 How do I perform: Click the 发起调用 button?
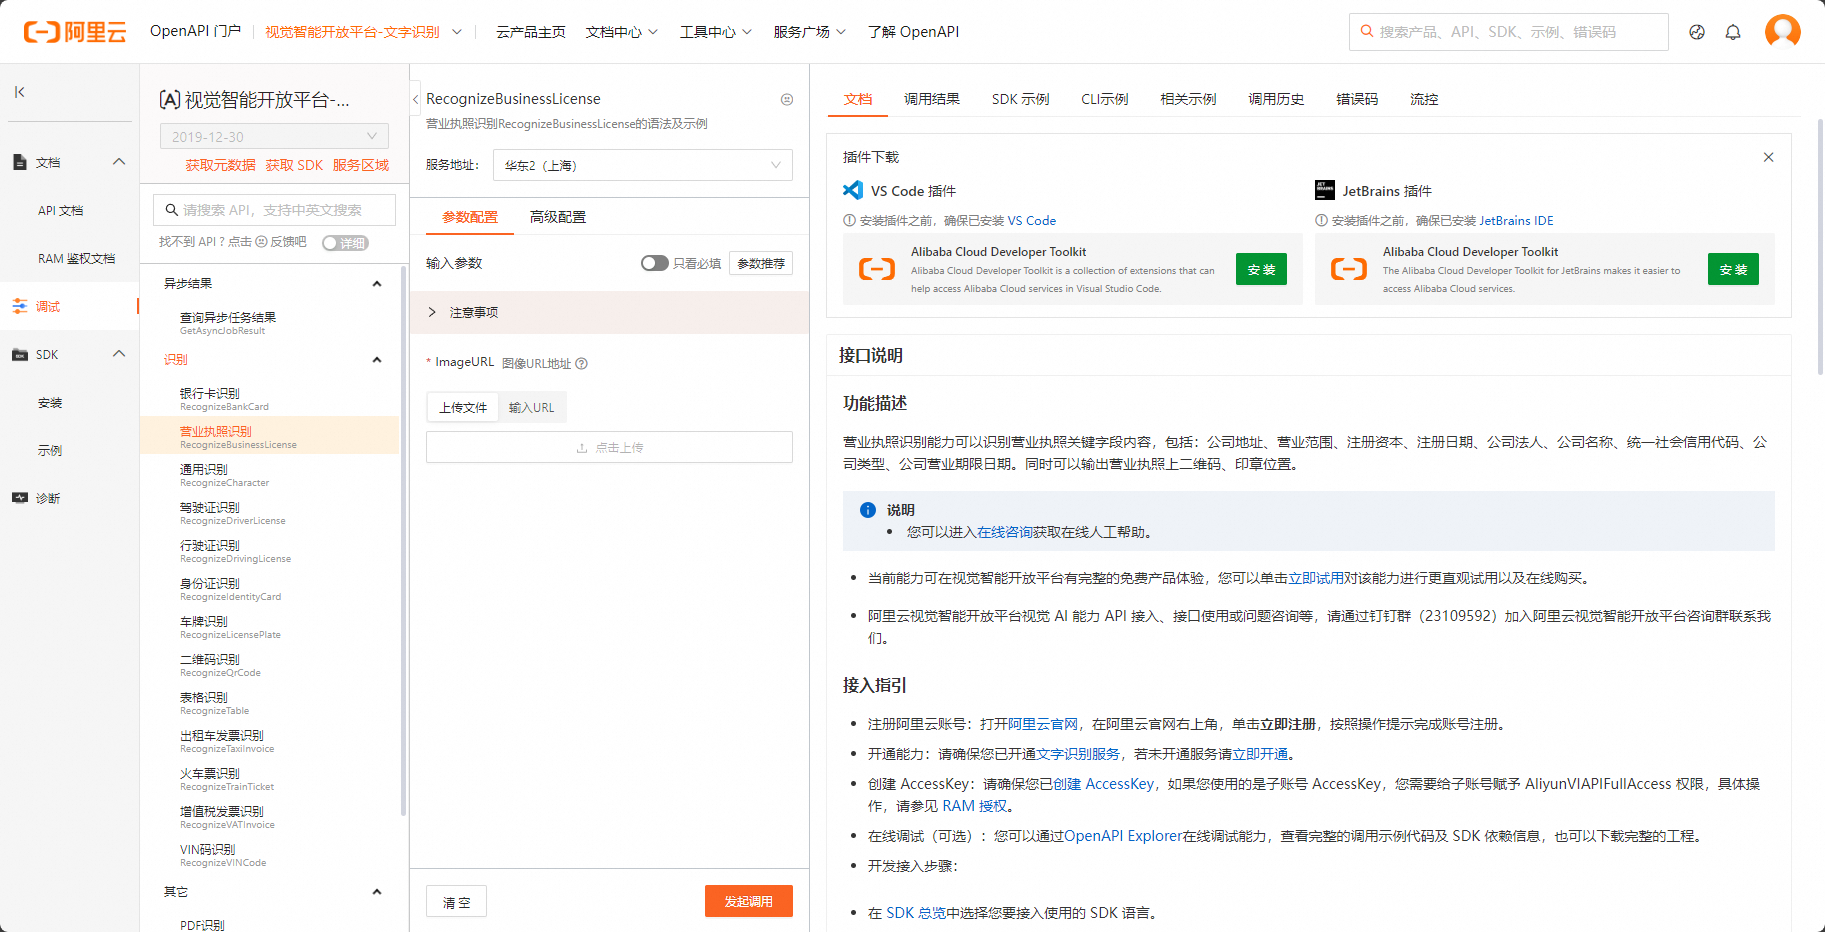point(749,901)
